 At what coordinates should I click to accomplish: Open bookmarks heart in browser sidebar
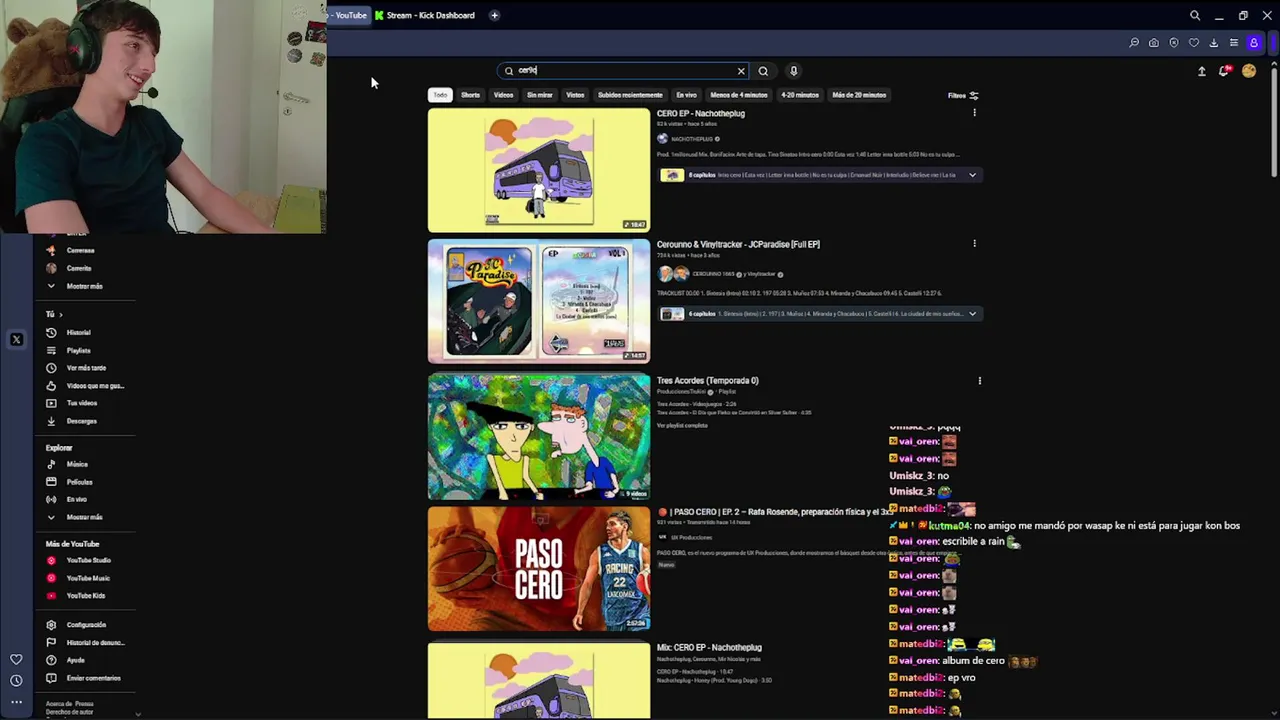tap(16, 660)
